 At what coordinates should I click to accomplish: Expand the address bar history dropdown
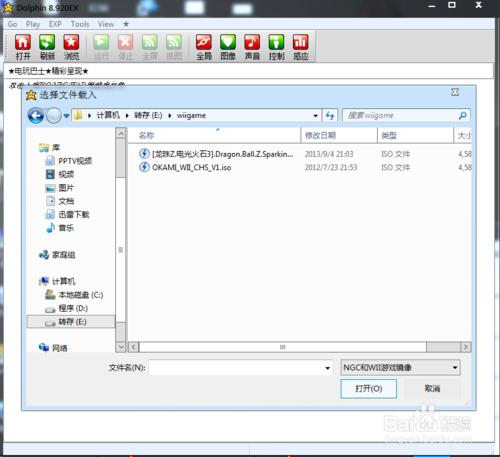click(x=315, y=116)
